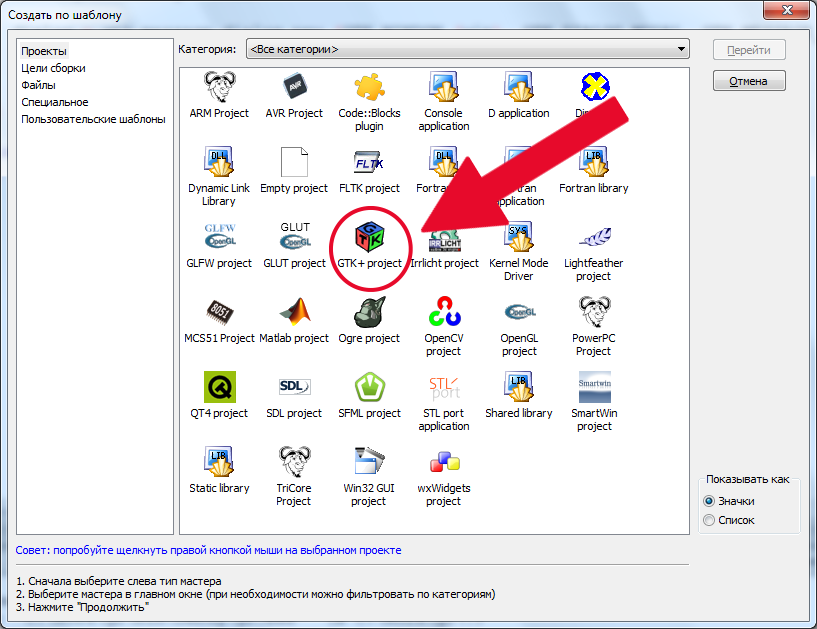
Task: Select the Matlab project template
Action: (x=294, y=320)
